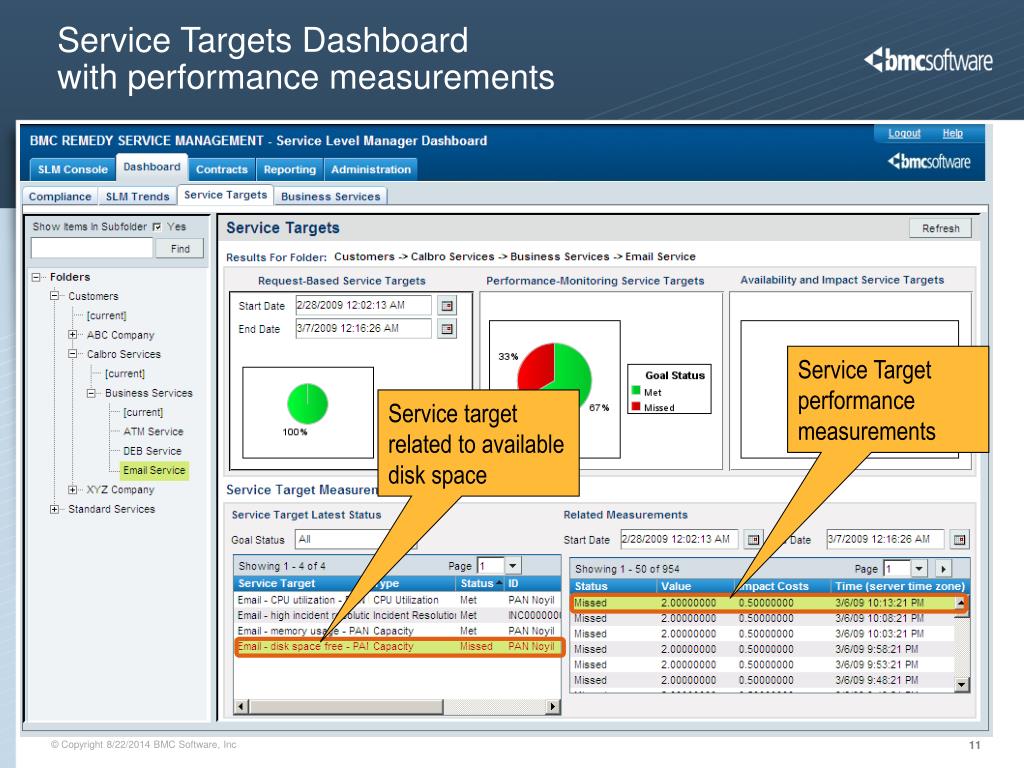Sort by Time (server time zone) column
The width and height of the screenshot is (1024, 768).
pyautogui.click(x=900, y=586)
